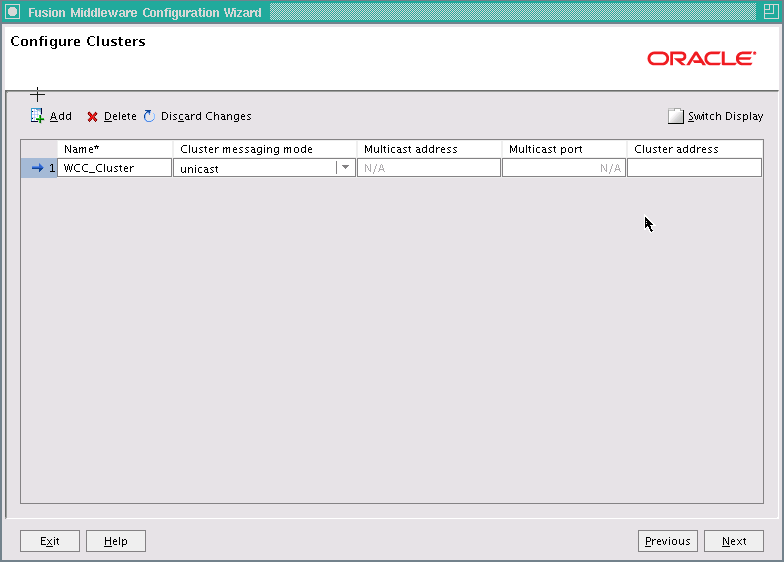
Task: Click the Multicast address N/A field
Action: [428, 168]
